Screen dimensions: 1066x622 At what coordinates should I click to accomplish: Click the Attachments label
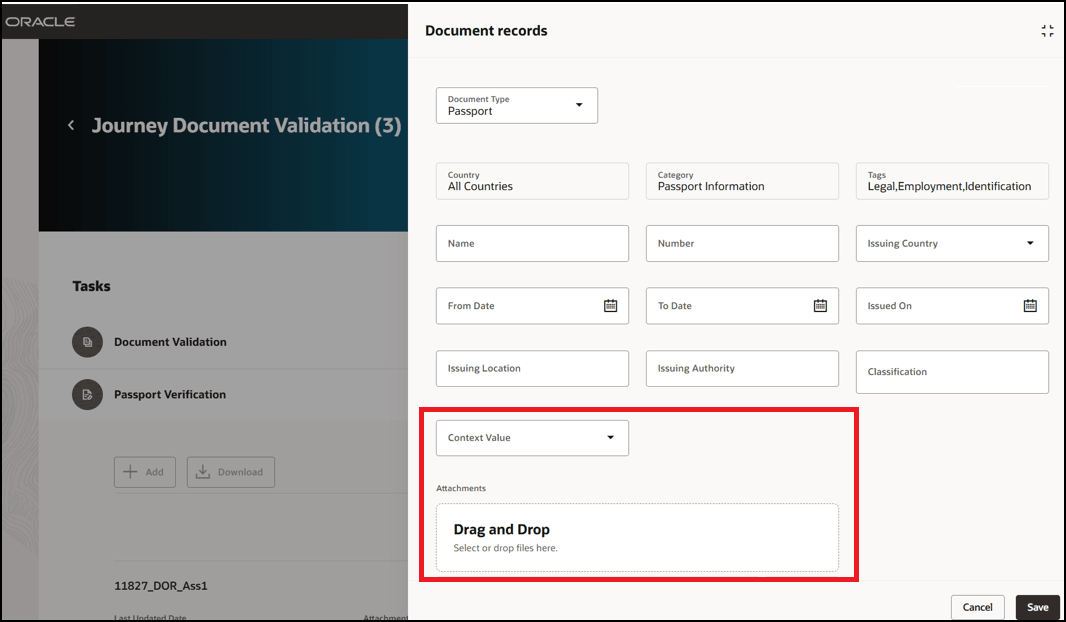461,488
